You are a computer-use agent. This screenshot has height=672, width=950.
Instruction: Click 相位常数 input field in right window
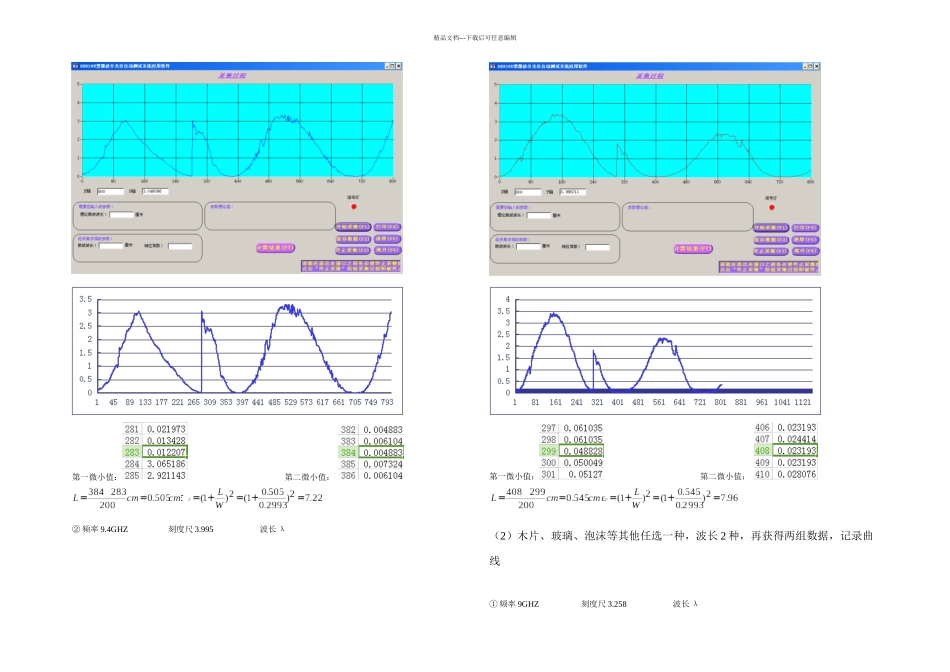click(x=597, y=247)
